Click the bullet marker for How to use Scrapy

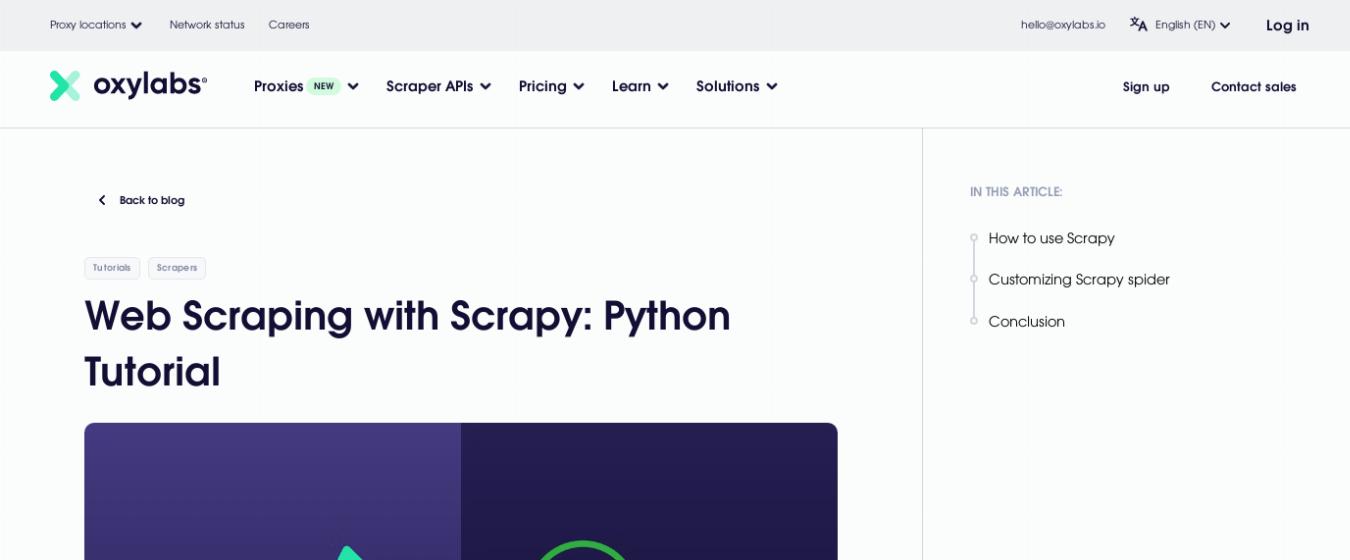tap(974, 238)
